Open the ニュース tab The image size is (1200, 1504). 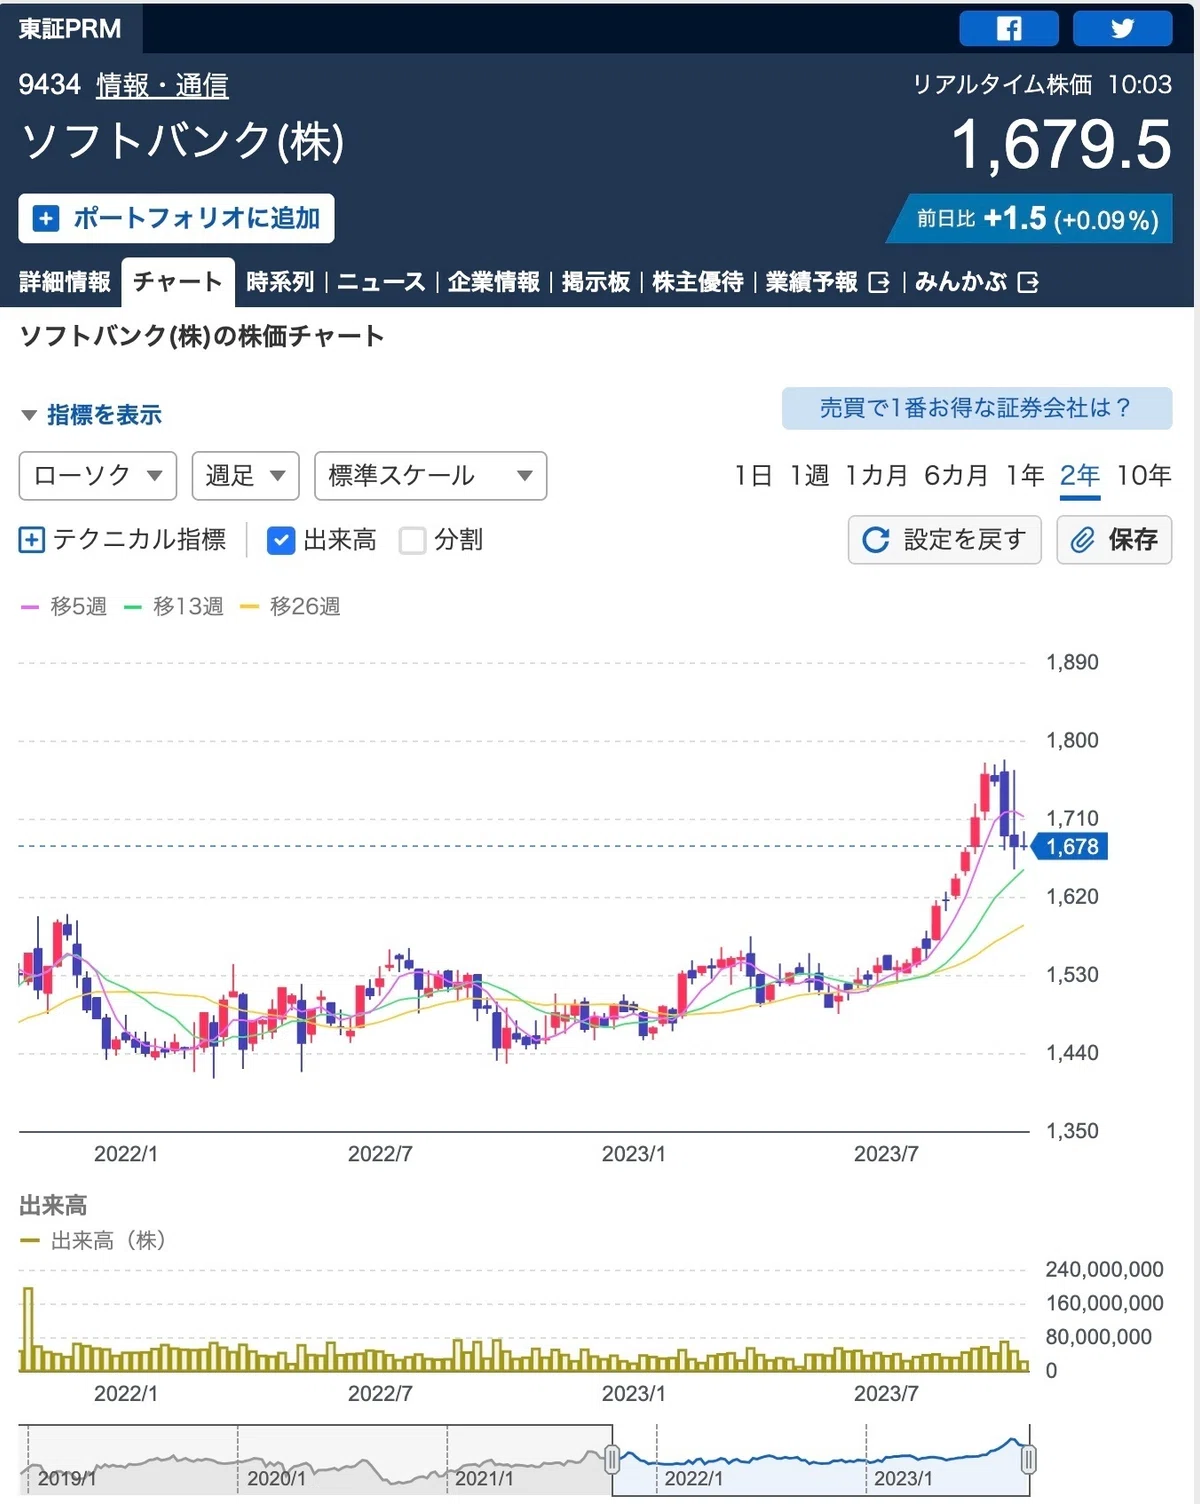coord(381,282)
